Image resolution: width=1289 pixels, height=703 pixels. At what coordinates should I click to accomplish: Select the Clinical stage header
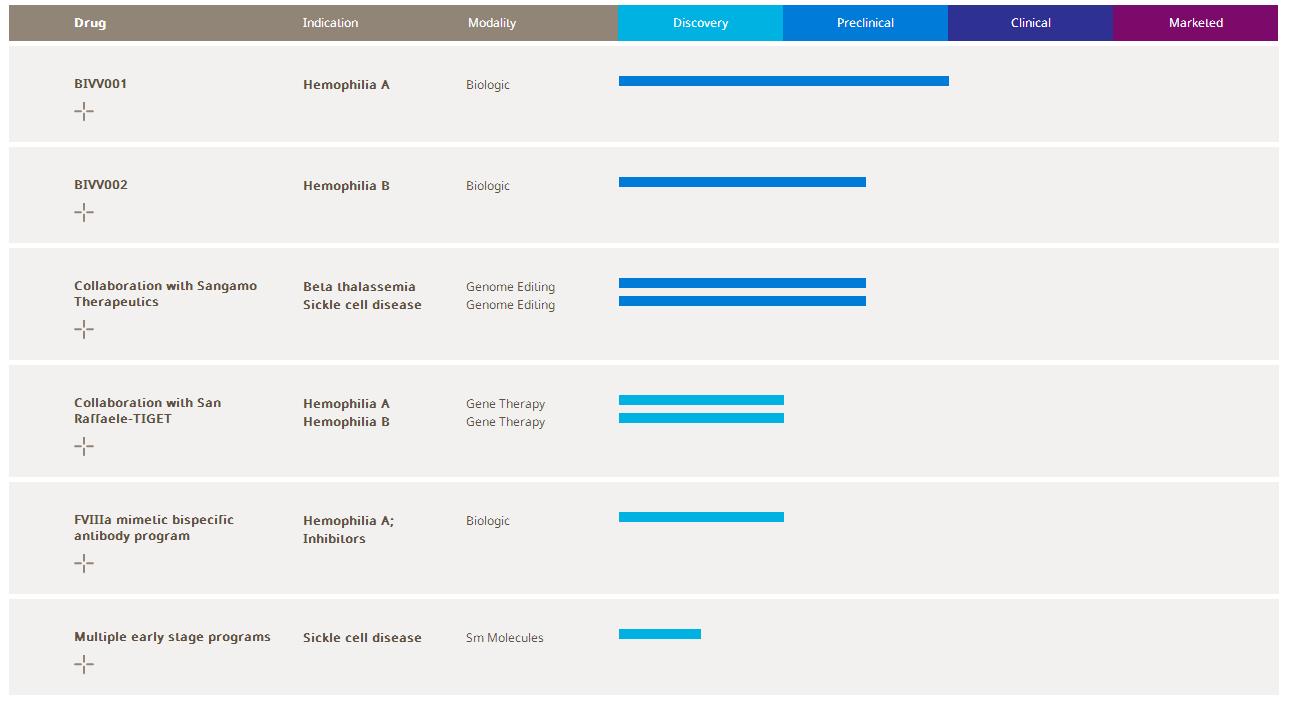pos(1030,23)
